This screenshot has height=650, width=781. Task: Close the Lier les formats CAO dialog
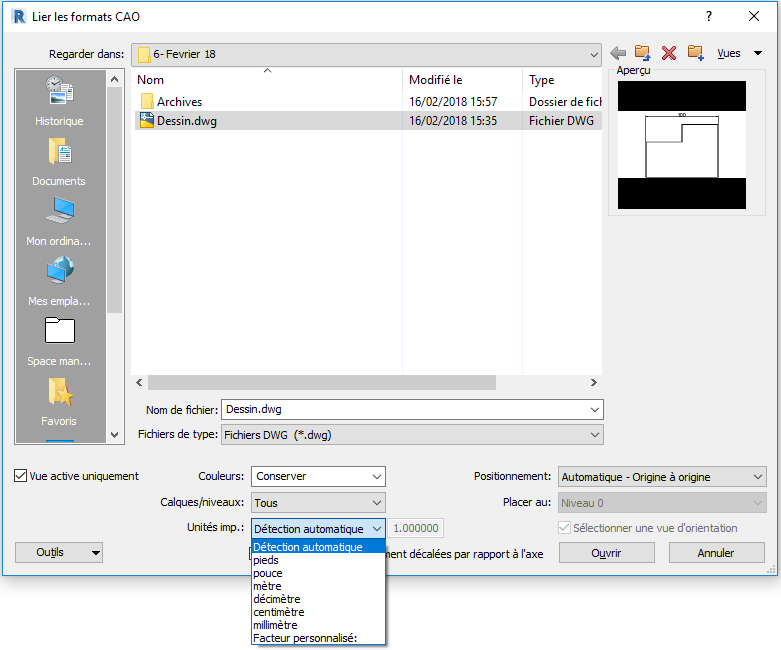tap(754, 16)
